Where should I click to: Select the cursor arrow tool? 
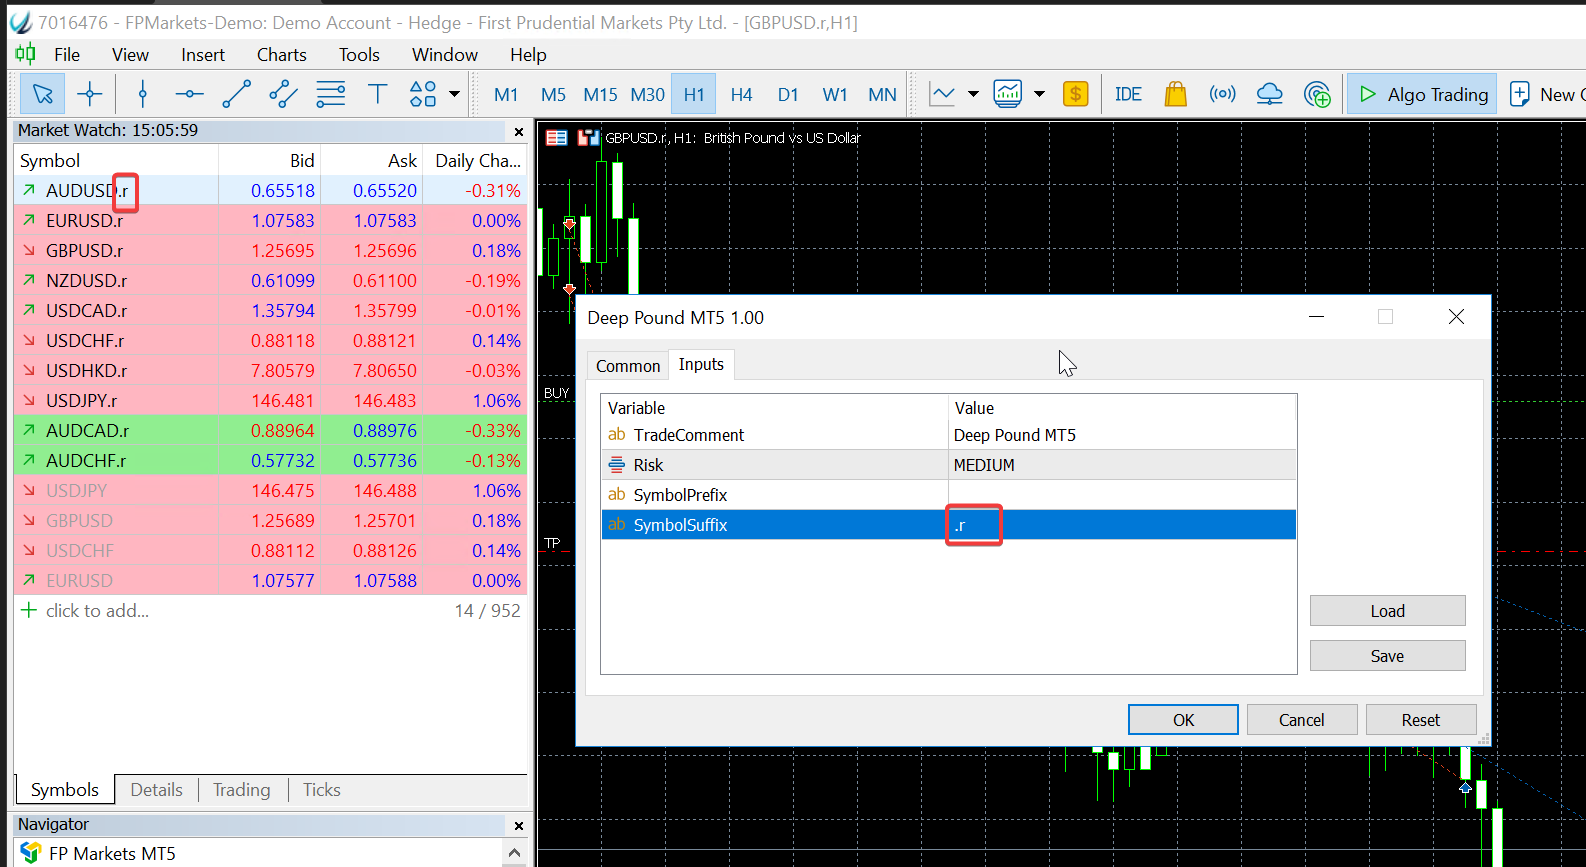[x=43, y=94]
